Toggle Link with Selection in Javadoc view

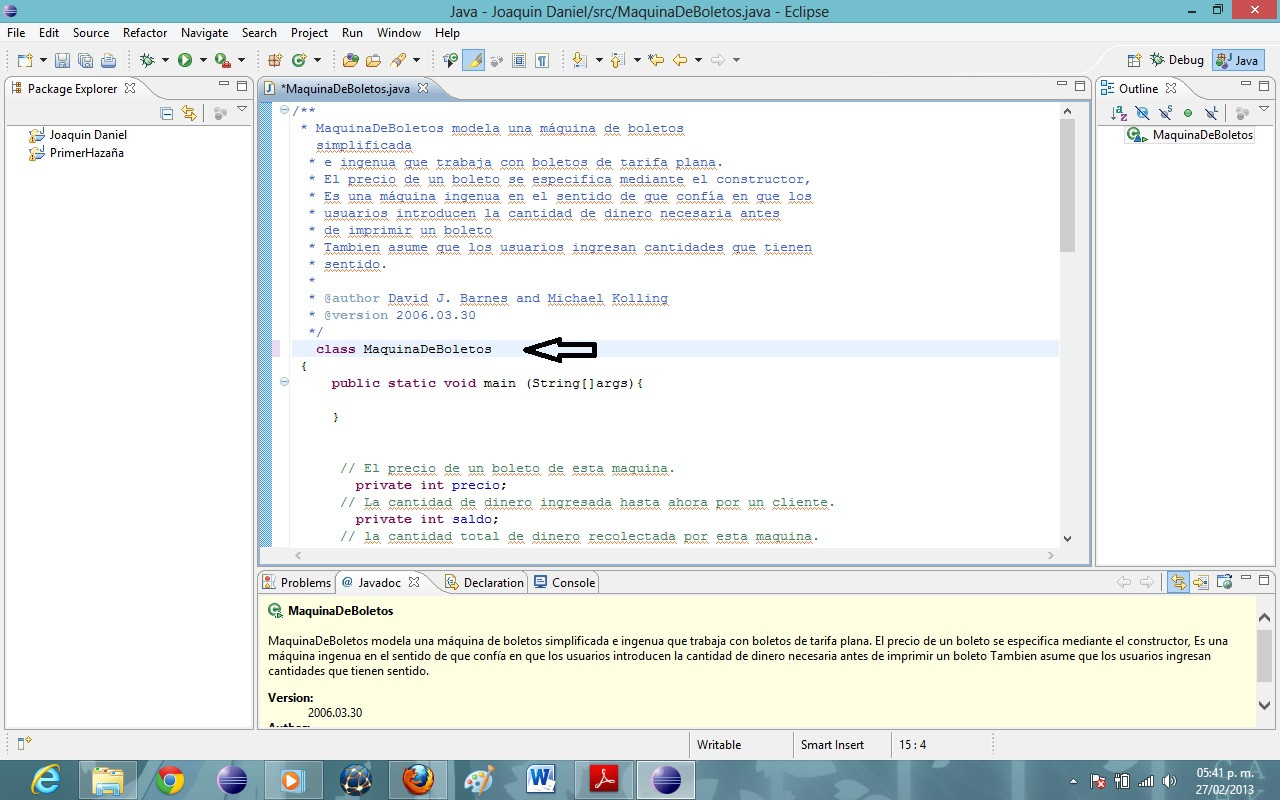pyautogui.click(x=1178, y=582)
